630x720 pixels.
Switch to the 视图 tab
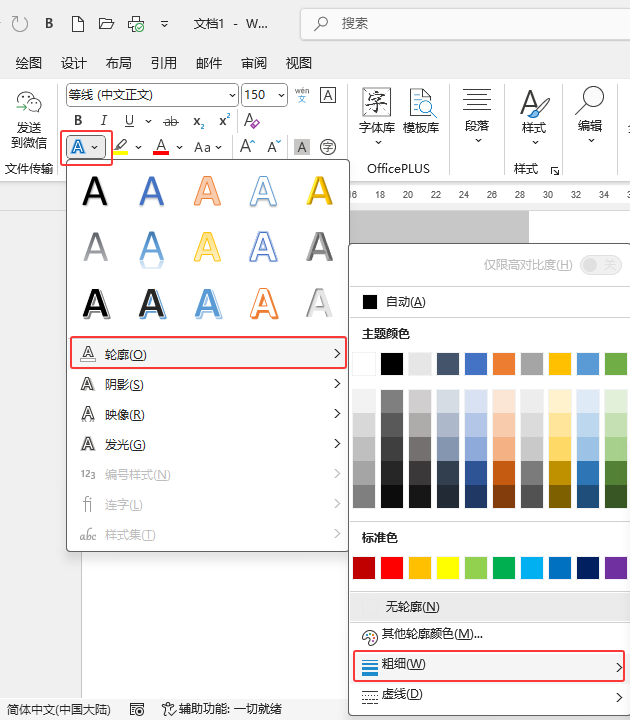[x=298, y=63]
